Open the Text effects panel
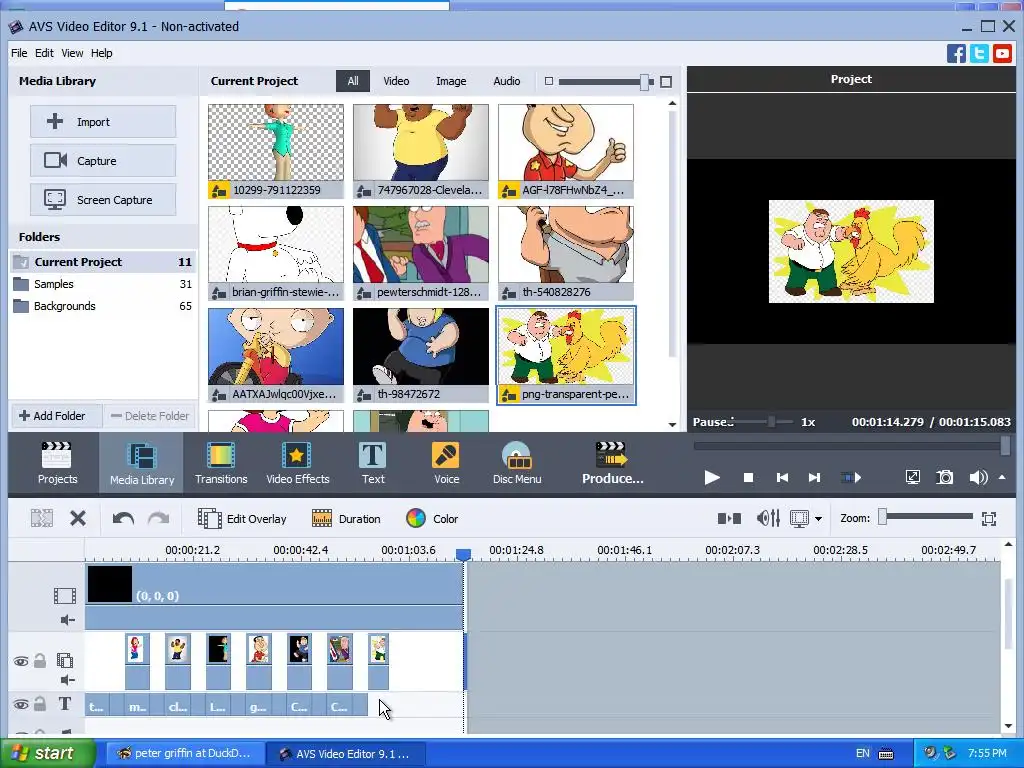 373,463
